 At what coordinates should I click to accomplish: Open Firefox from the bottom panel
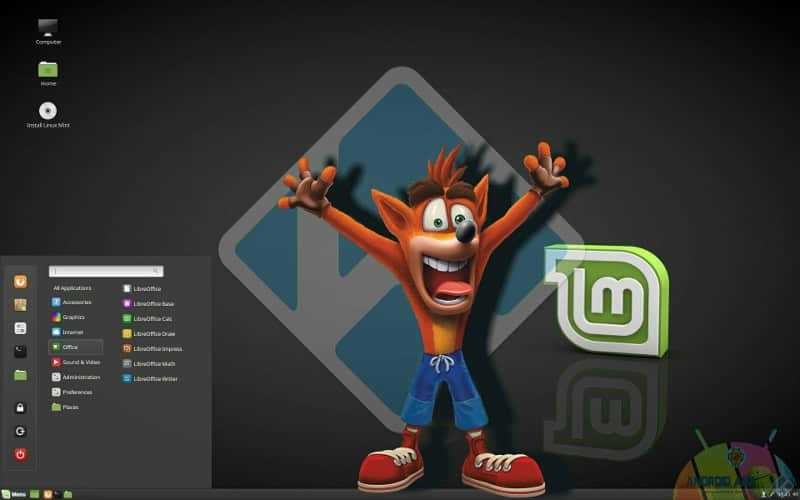pyautogui.click(x=47, y=494)
